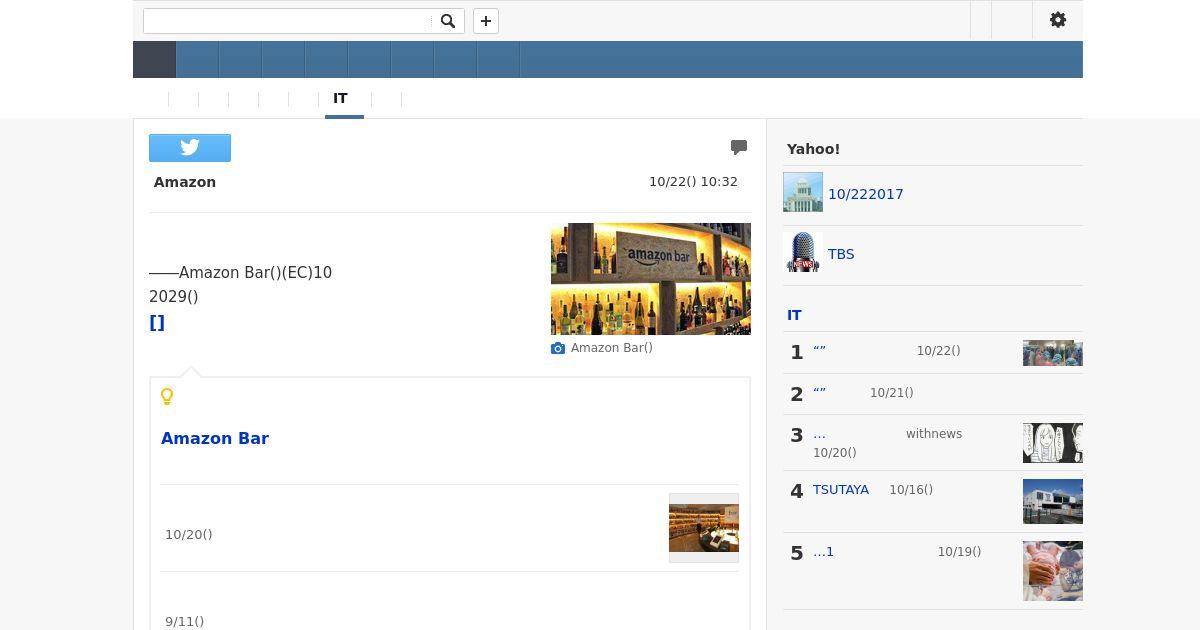
Task: Open the 10/222017 Yahoo! news link
Action: (x=866, y=194)
